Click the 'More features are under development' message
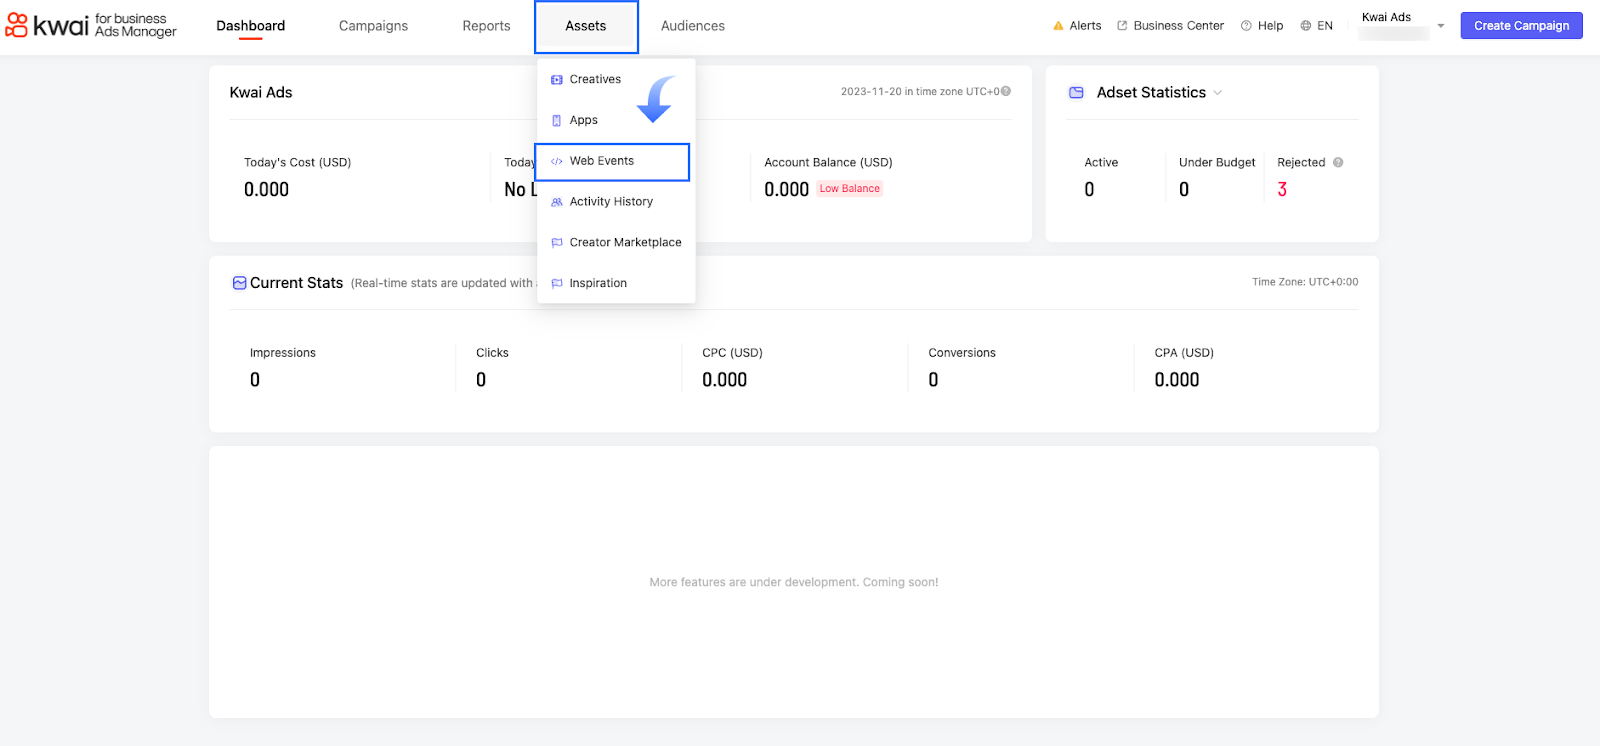The width and height of the screenshot is (1600, 746). pos(794,582)
